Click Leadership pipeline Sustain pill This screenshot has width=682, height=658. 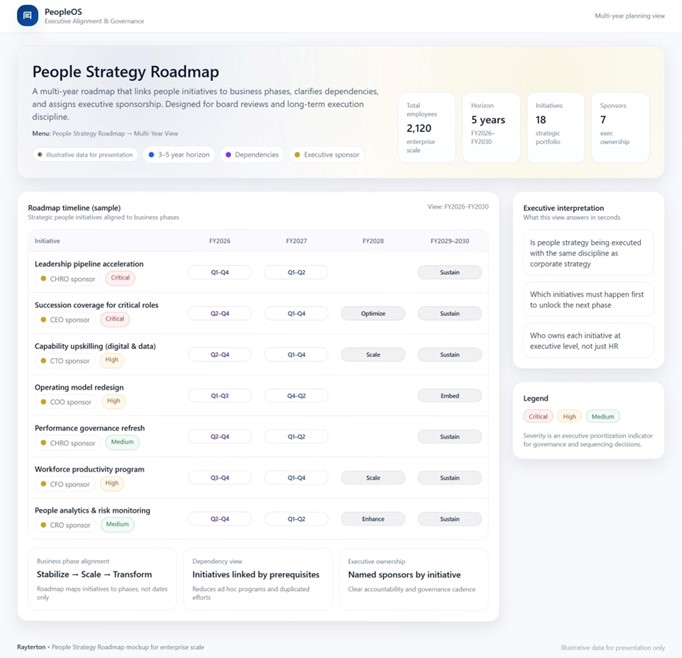tap(450, 272)
